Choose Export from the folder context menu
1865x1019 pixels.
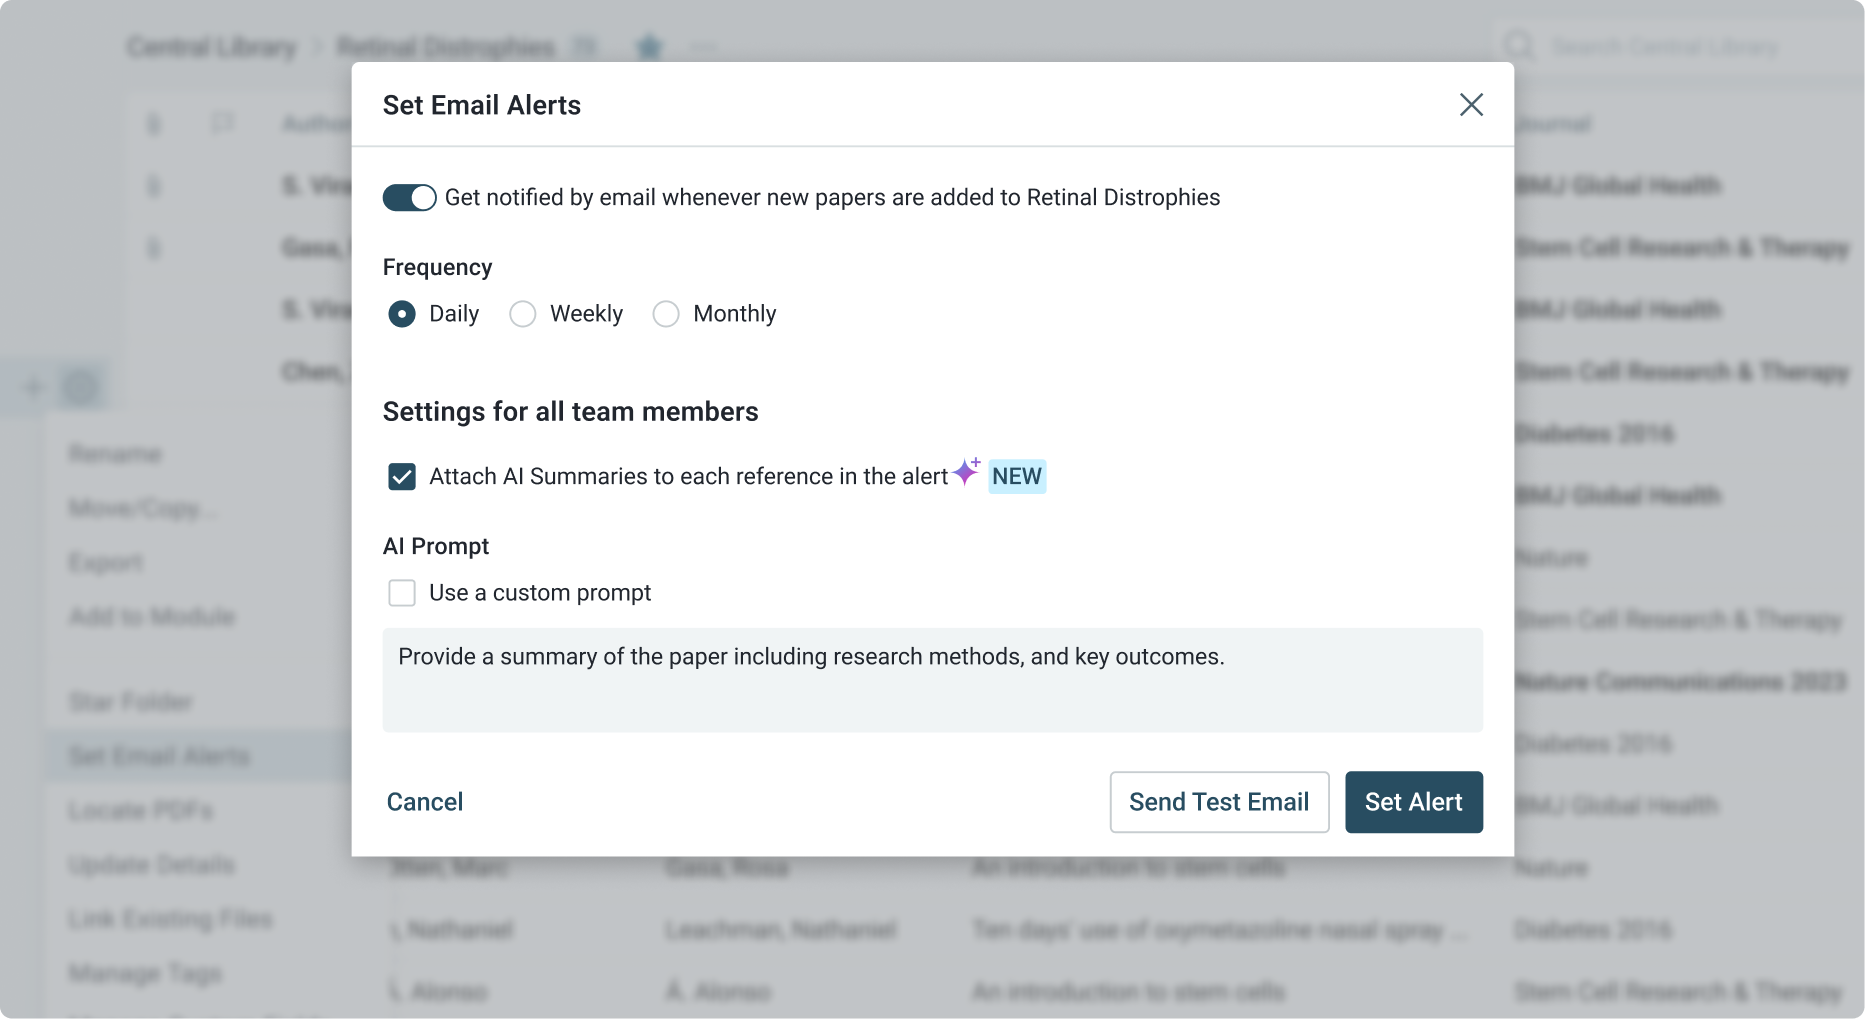click(x=106, y=562)
